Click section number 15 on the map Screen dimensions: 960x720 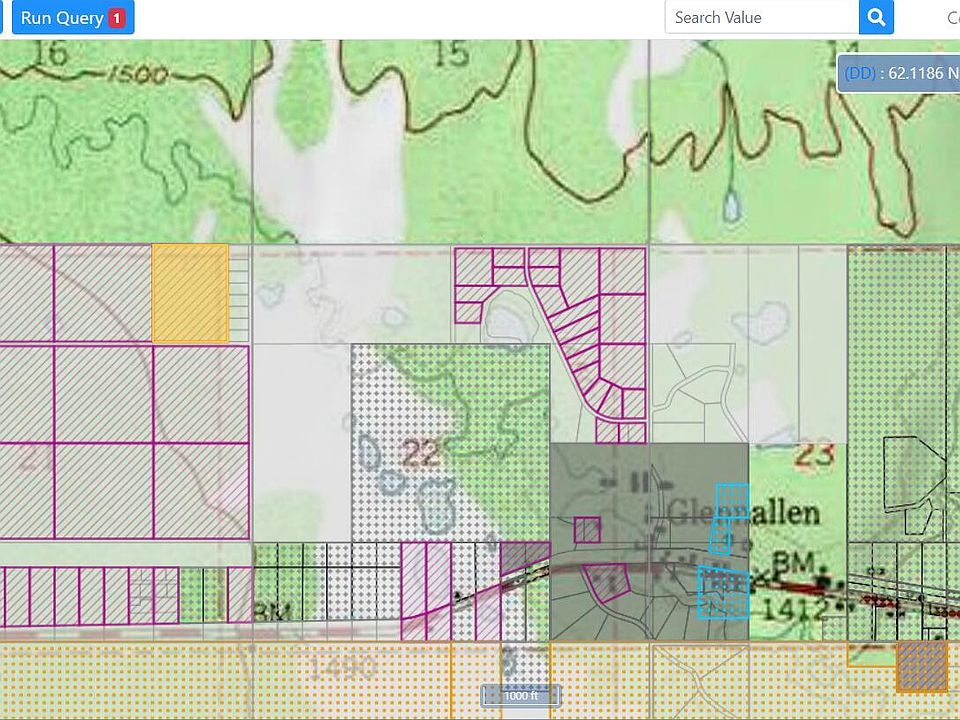tap(452, 55)
